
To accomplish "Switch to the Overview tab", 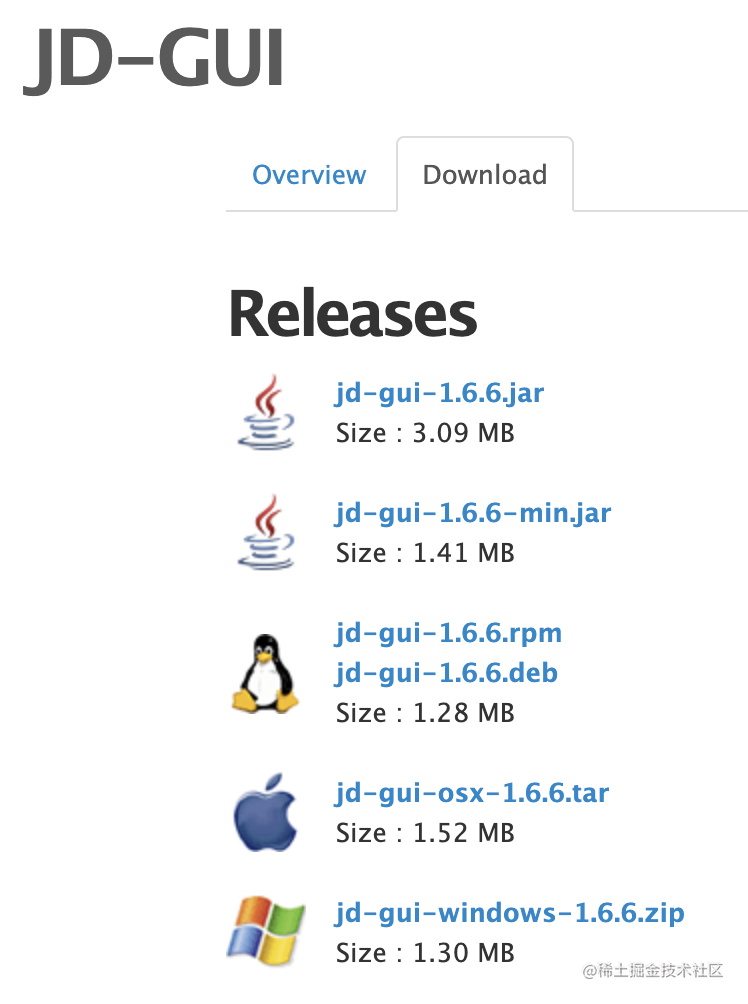I will coord(309,175).
